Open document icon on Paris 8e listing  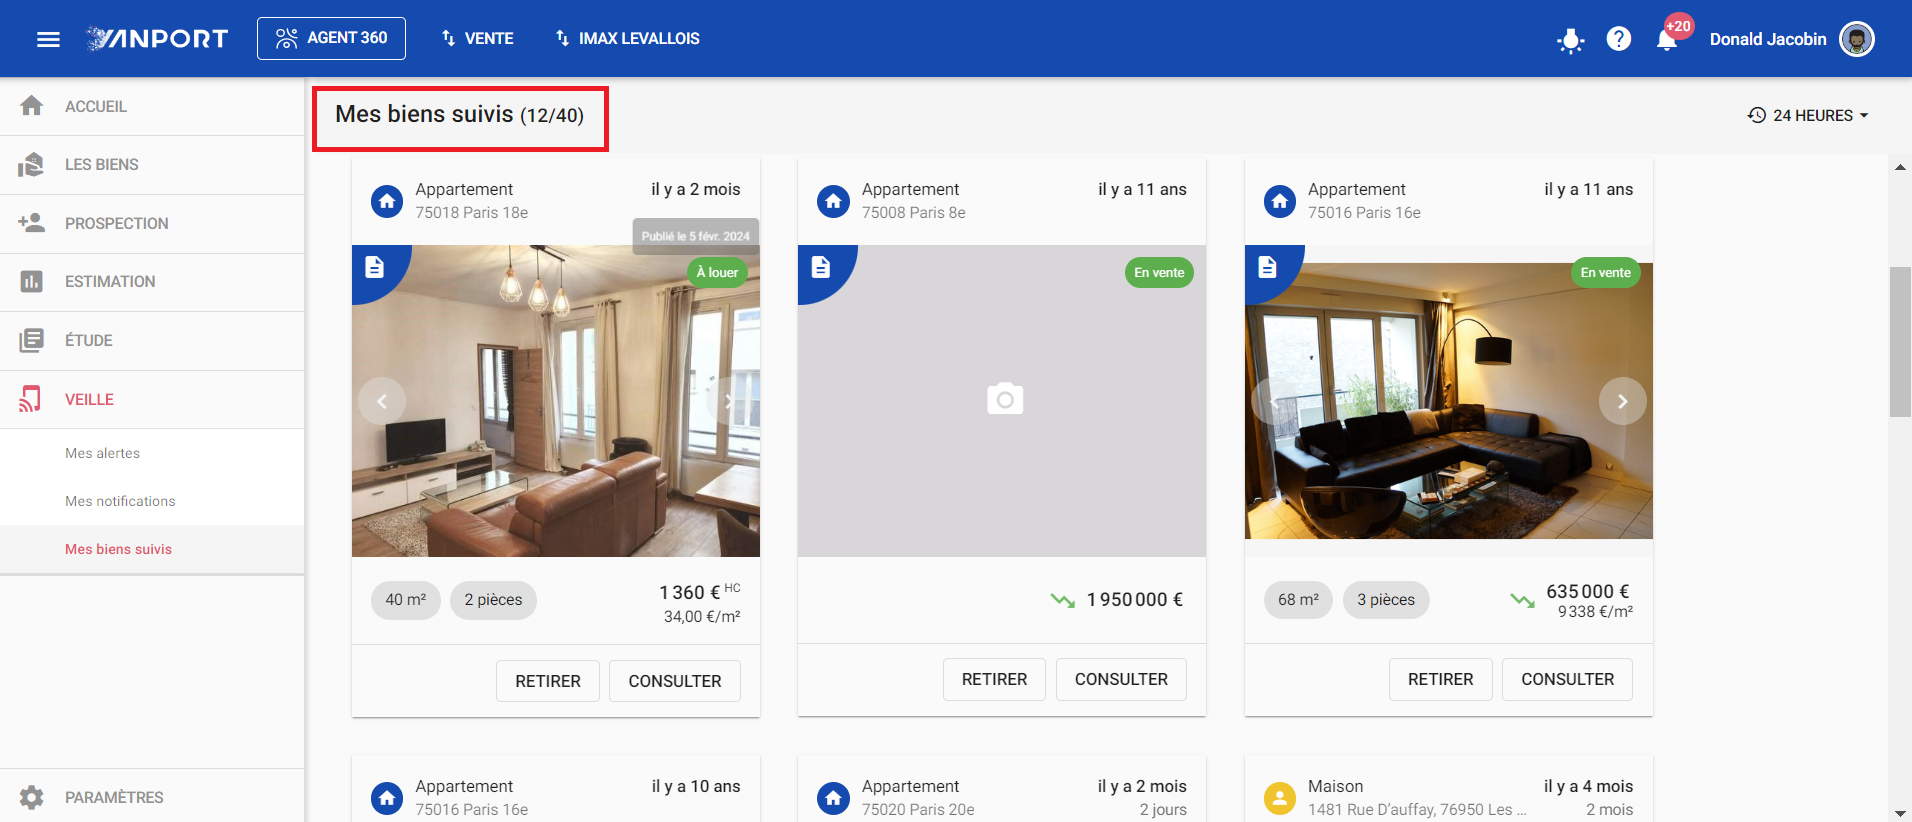(820, 267)
